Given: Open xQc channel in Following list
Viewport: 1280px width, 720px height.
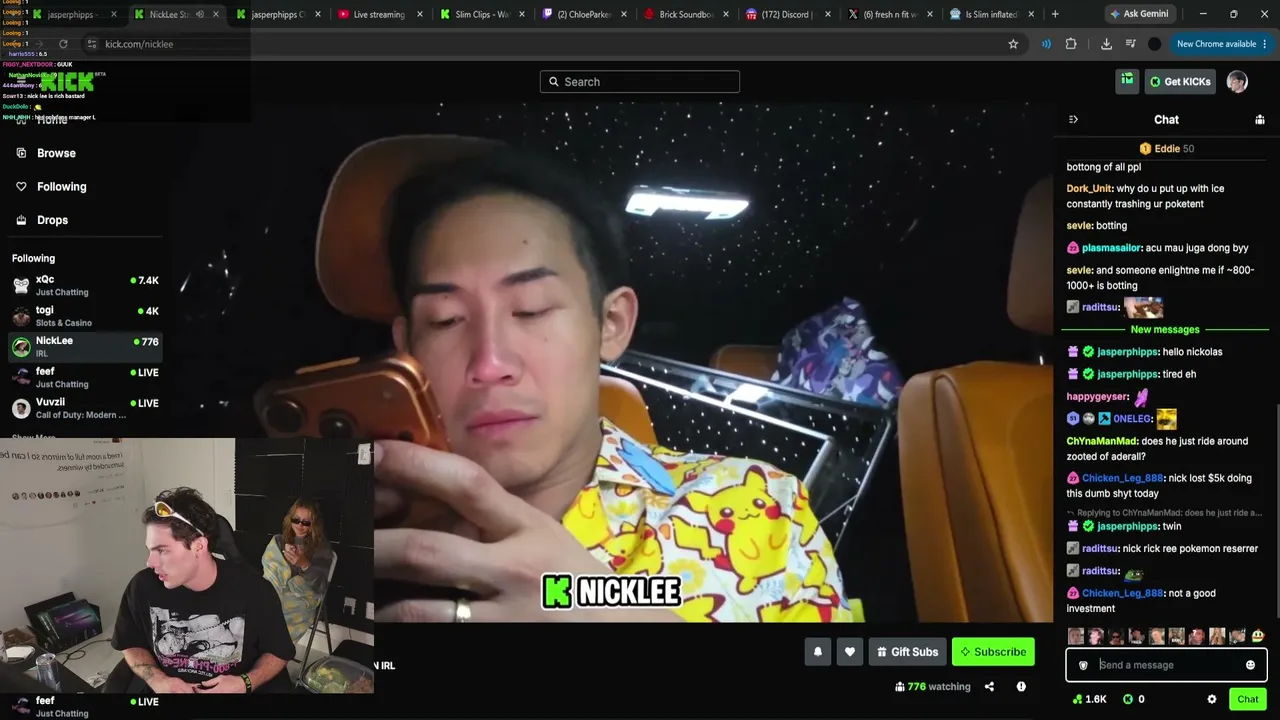Looking at the screenshot, I should coord(84,285).
